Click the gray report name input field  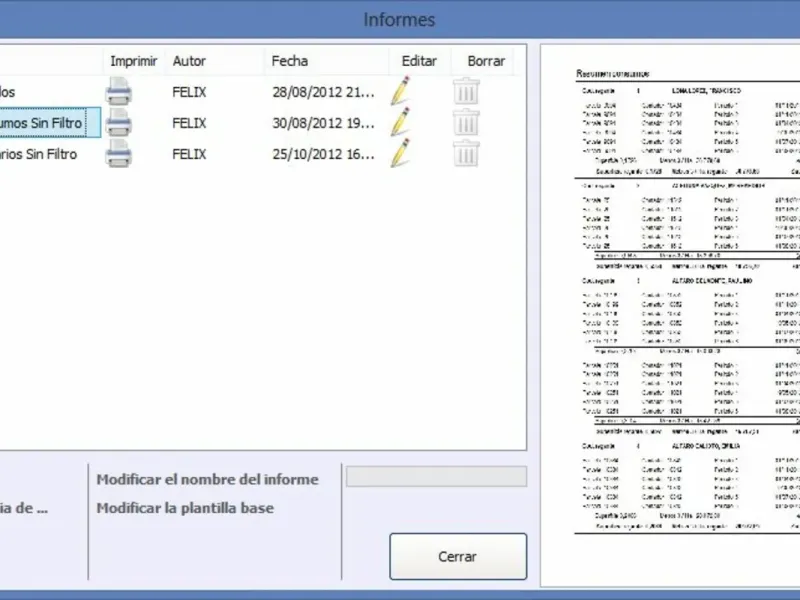(x=437, y=477)
